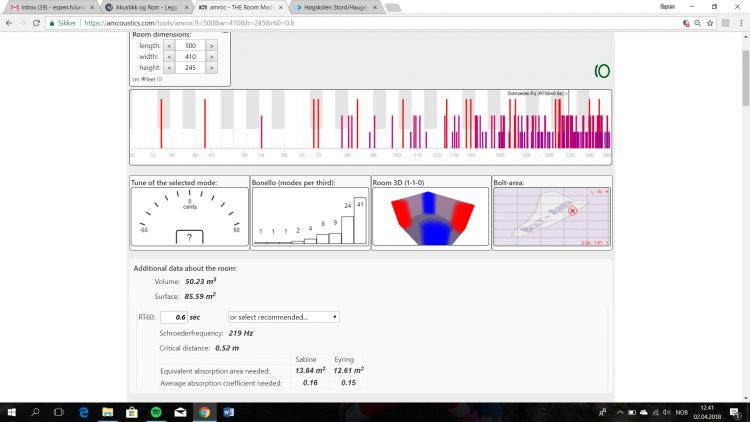Click the browser back arrow
750x422 pixels.
9,23
